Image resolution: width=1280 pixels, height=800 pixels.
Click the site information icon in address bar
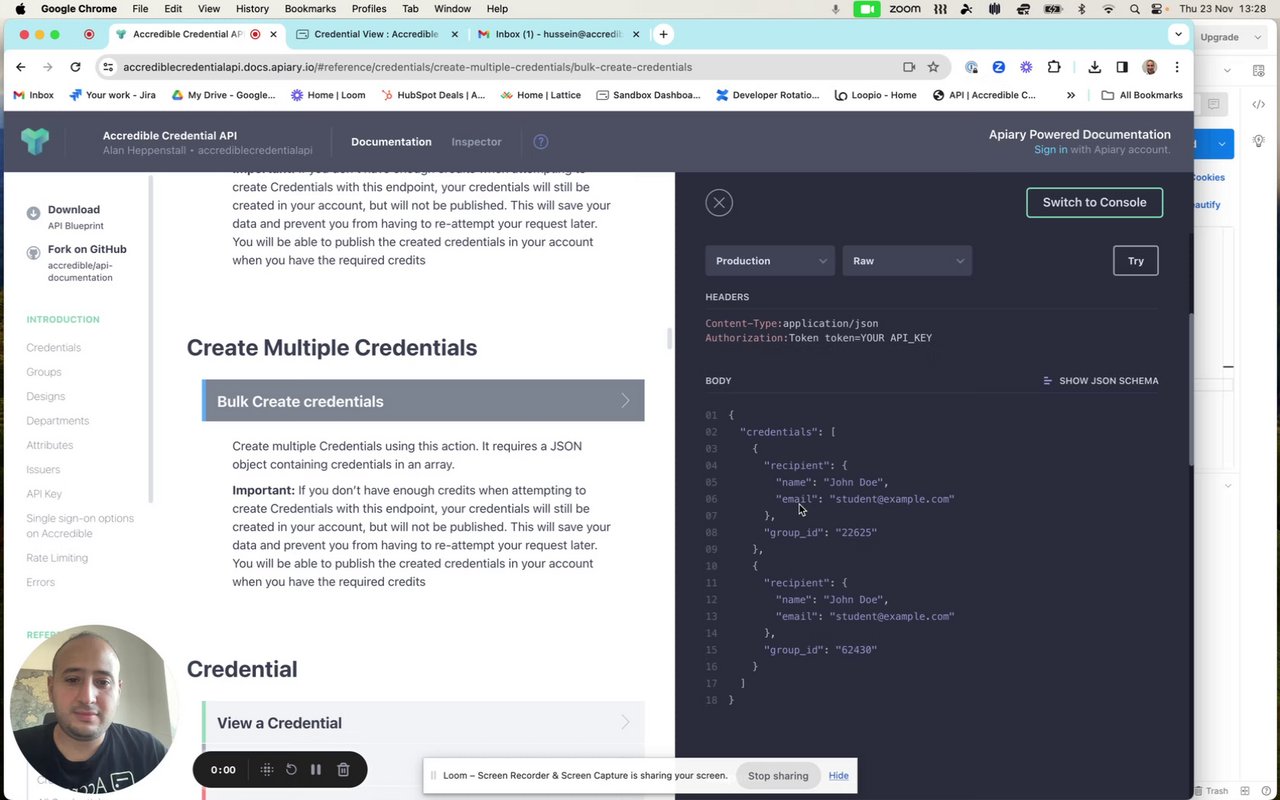pos(109,67)
